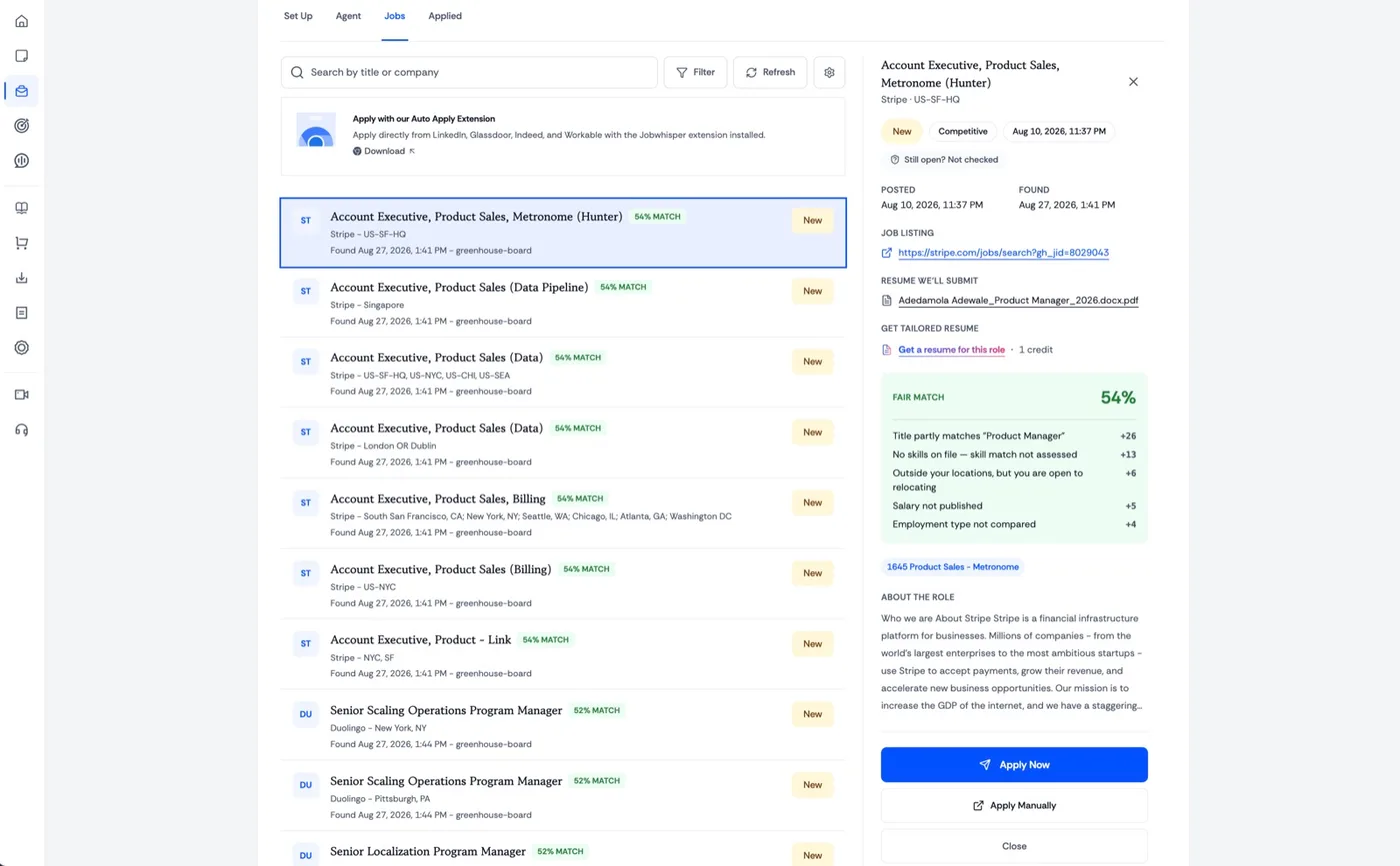This screenshot has width=1400, height=866.
Task: Open the video camera icon in sidebar
Action: (22, 395)
